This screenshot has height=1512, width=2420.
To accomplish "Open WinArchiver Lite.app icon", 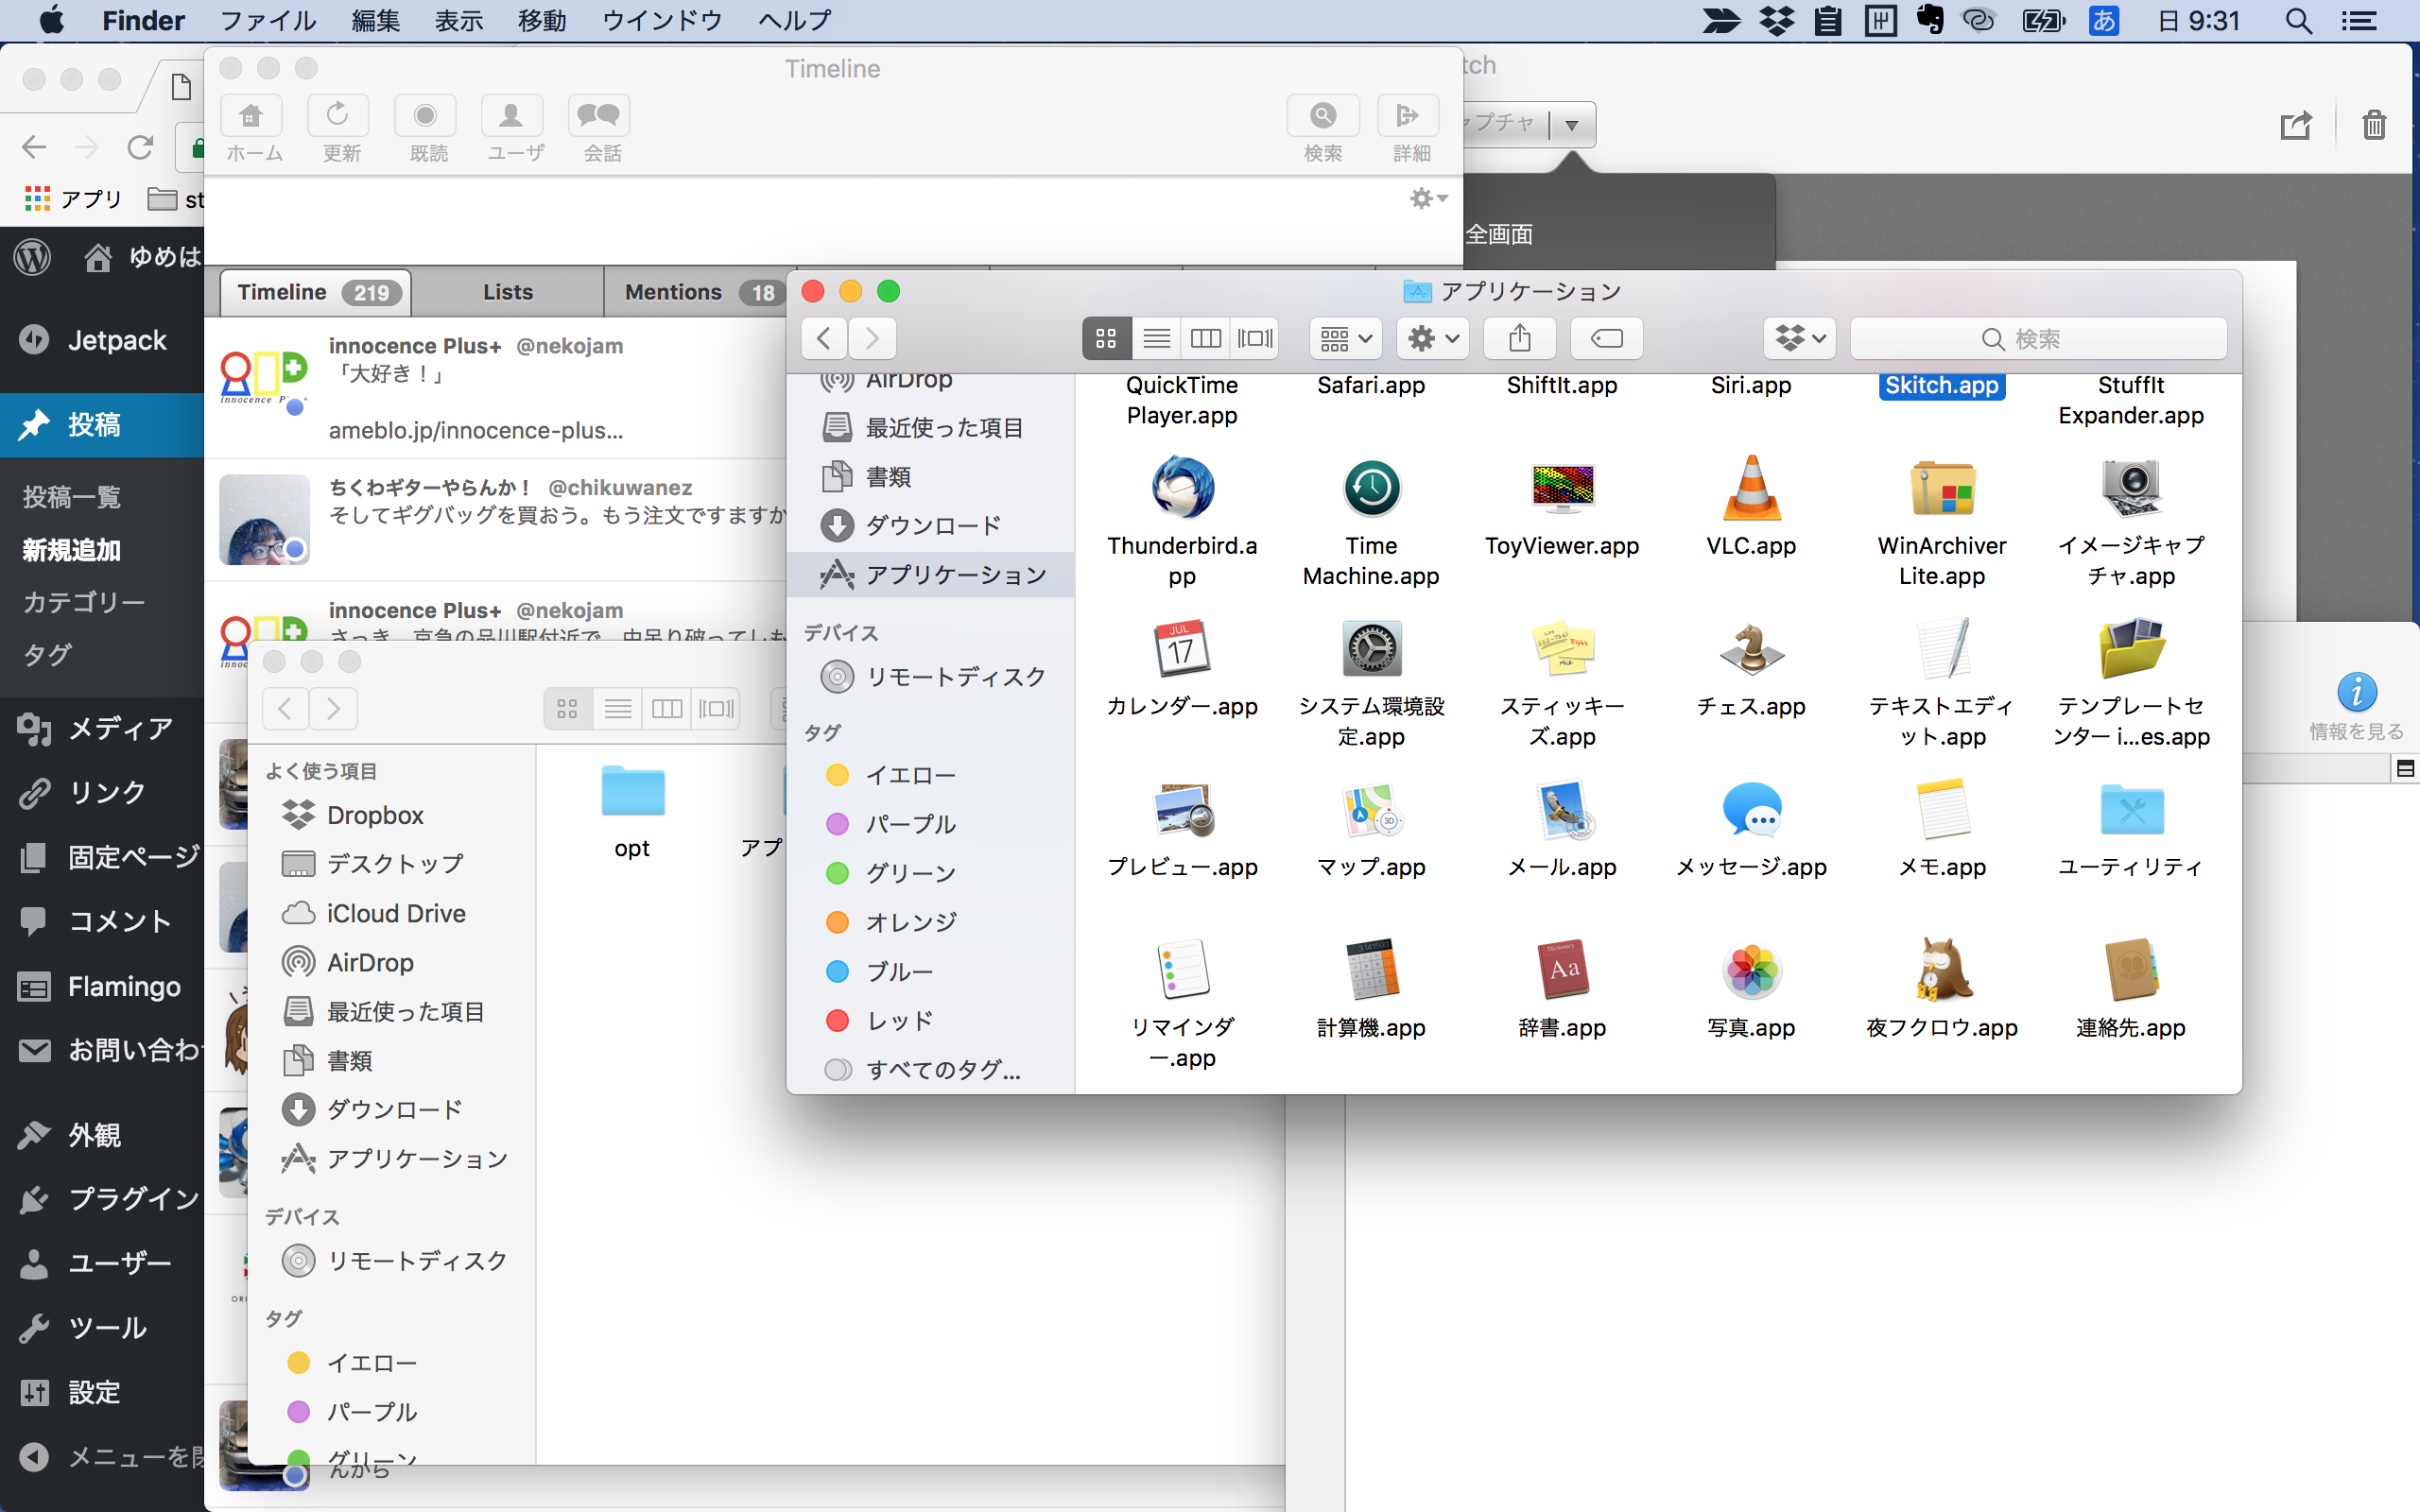I will [1942, 489].
